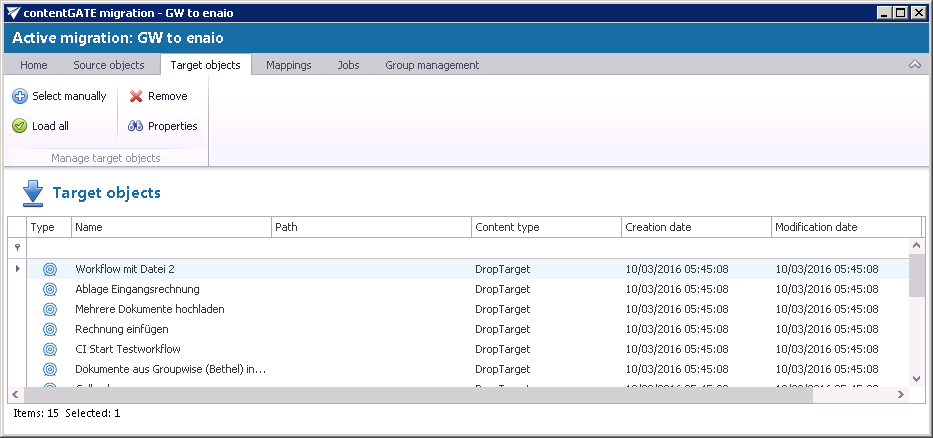Viewport: 933px width, 438px height.
Task: Select the row Dokumente aus Groupwise (Bethel)
Action: pos(468,370)
